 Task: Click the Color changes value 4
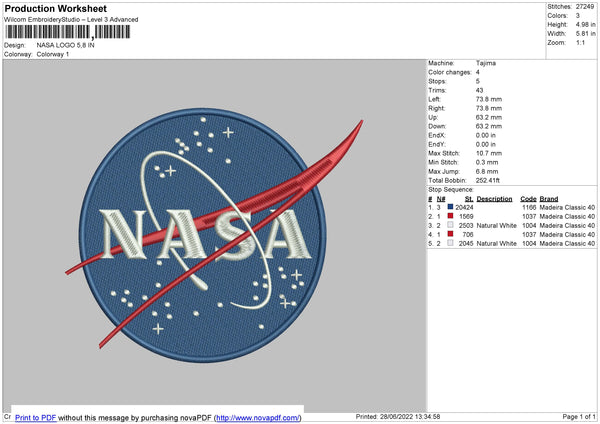(478, 72)
